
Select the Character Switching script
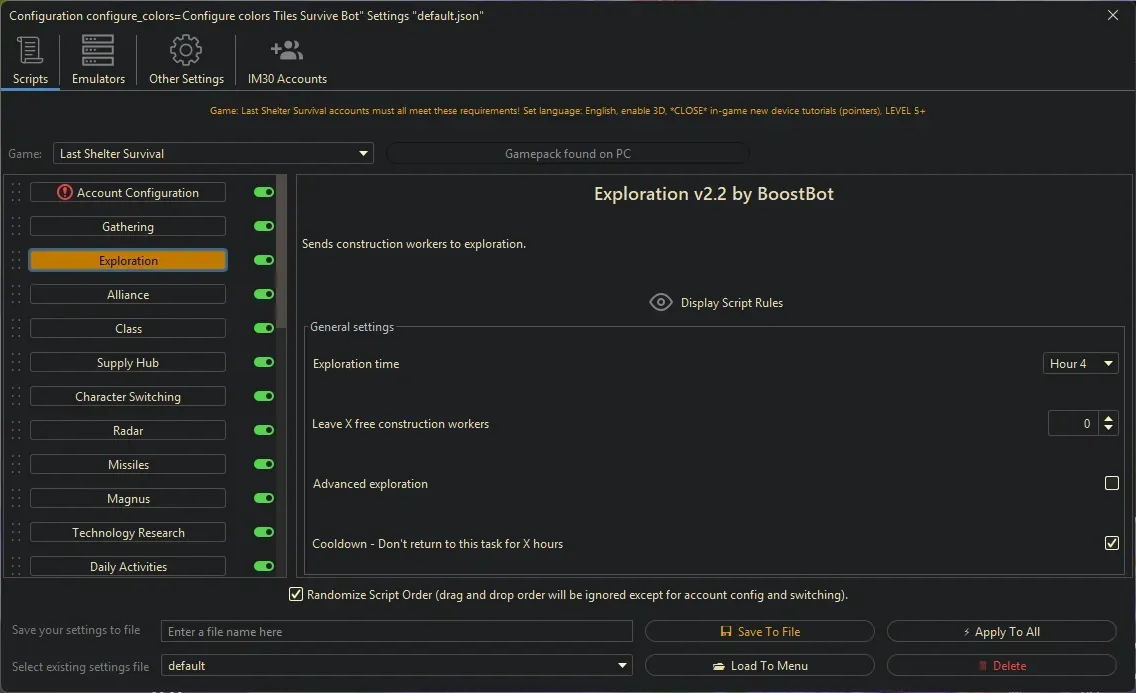point(128,396)
